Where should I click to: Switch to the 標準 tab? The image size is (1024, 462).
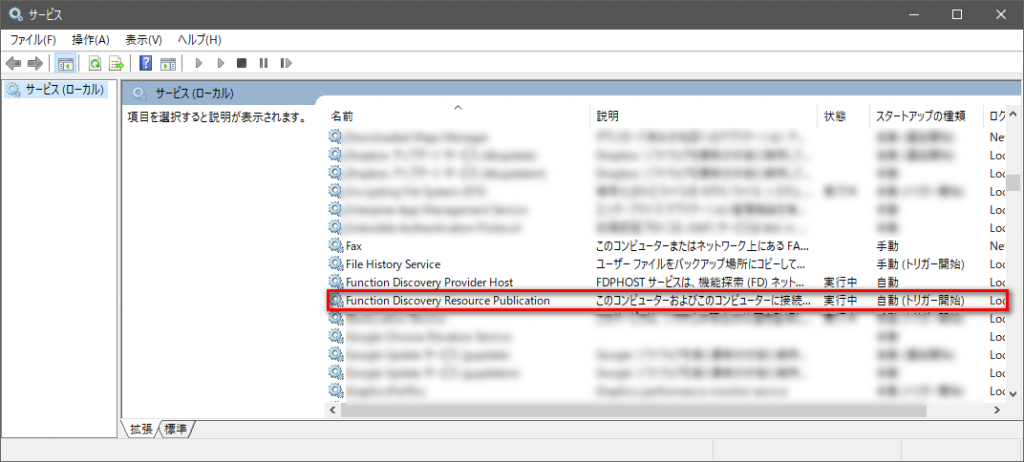(177, 429)
